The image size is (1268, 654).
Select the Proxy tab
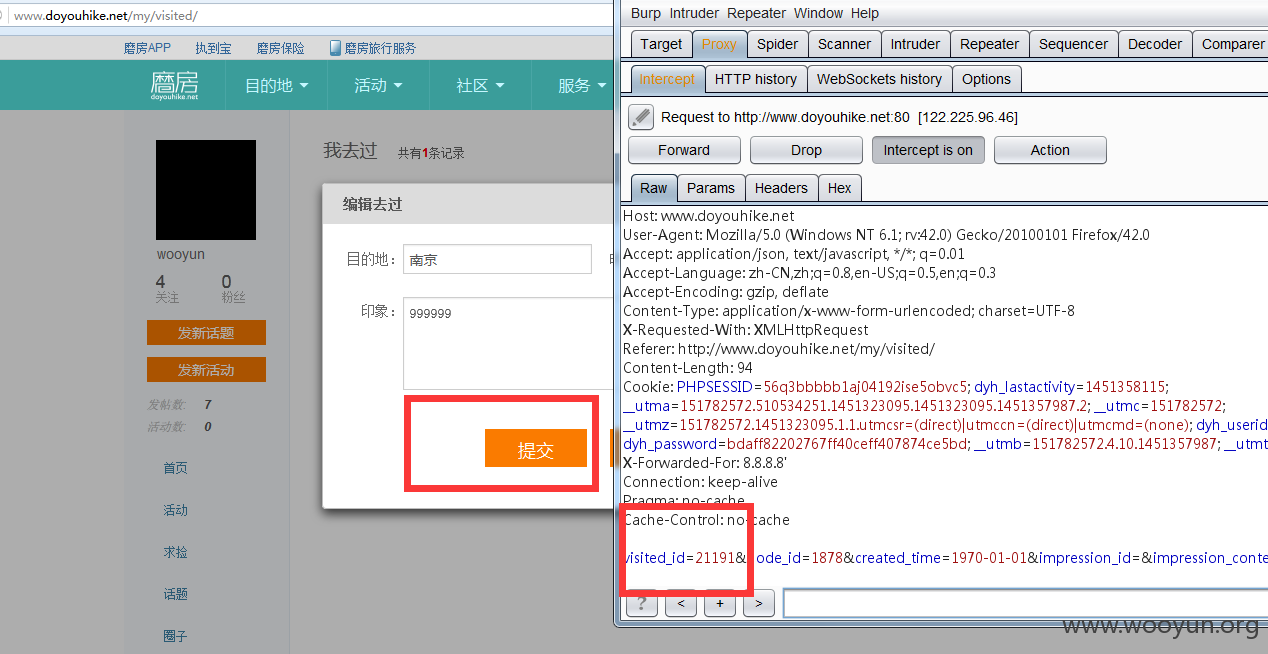click(x=719, y=44)
